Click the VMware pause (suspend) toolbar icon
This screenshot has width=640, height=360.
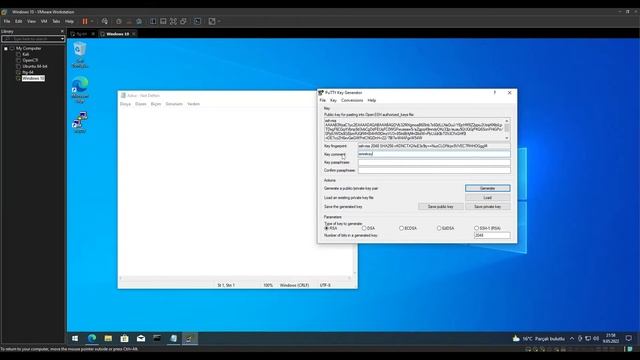point(85,21)
